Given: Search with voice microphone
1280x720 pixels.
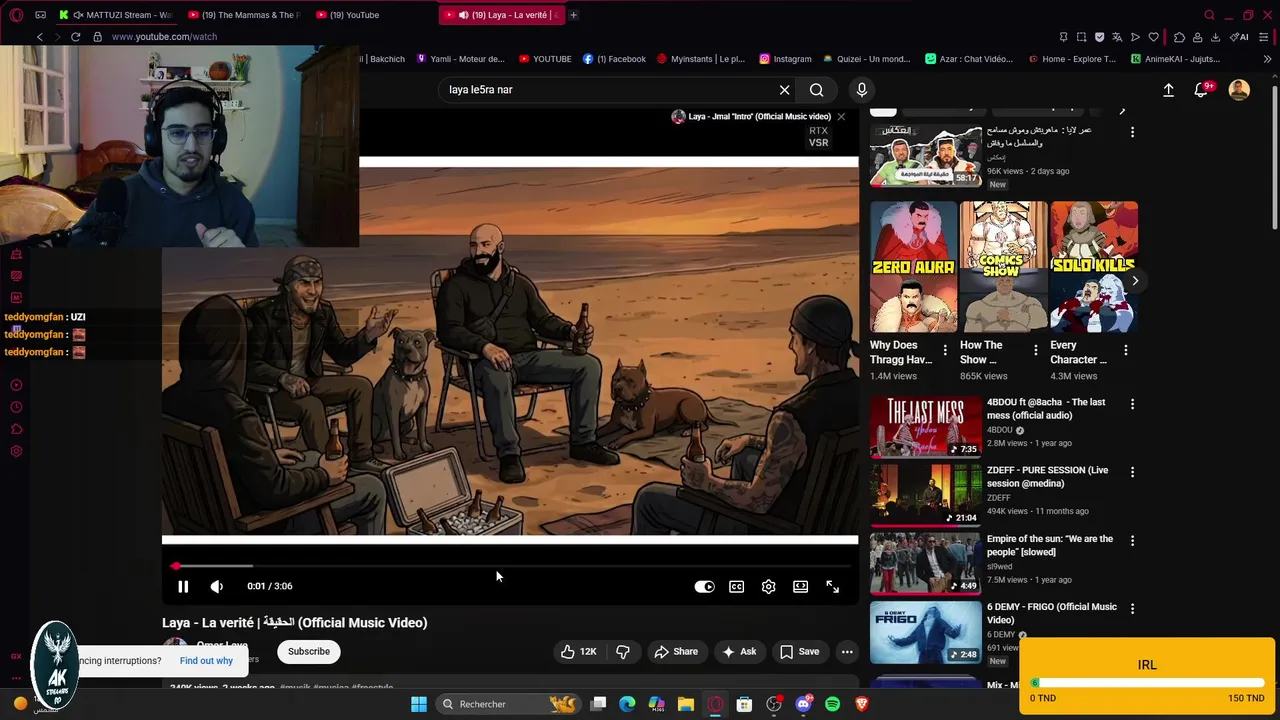Looking at the screenshot, I should click(x=861, y=90).
